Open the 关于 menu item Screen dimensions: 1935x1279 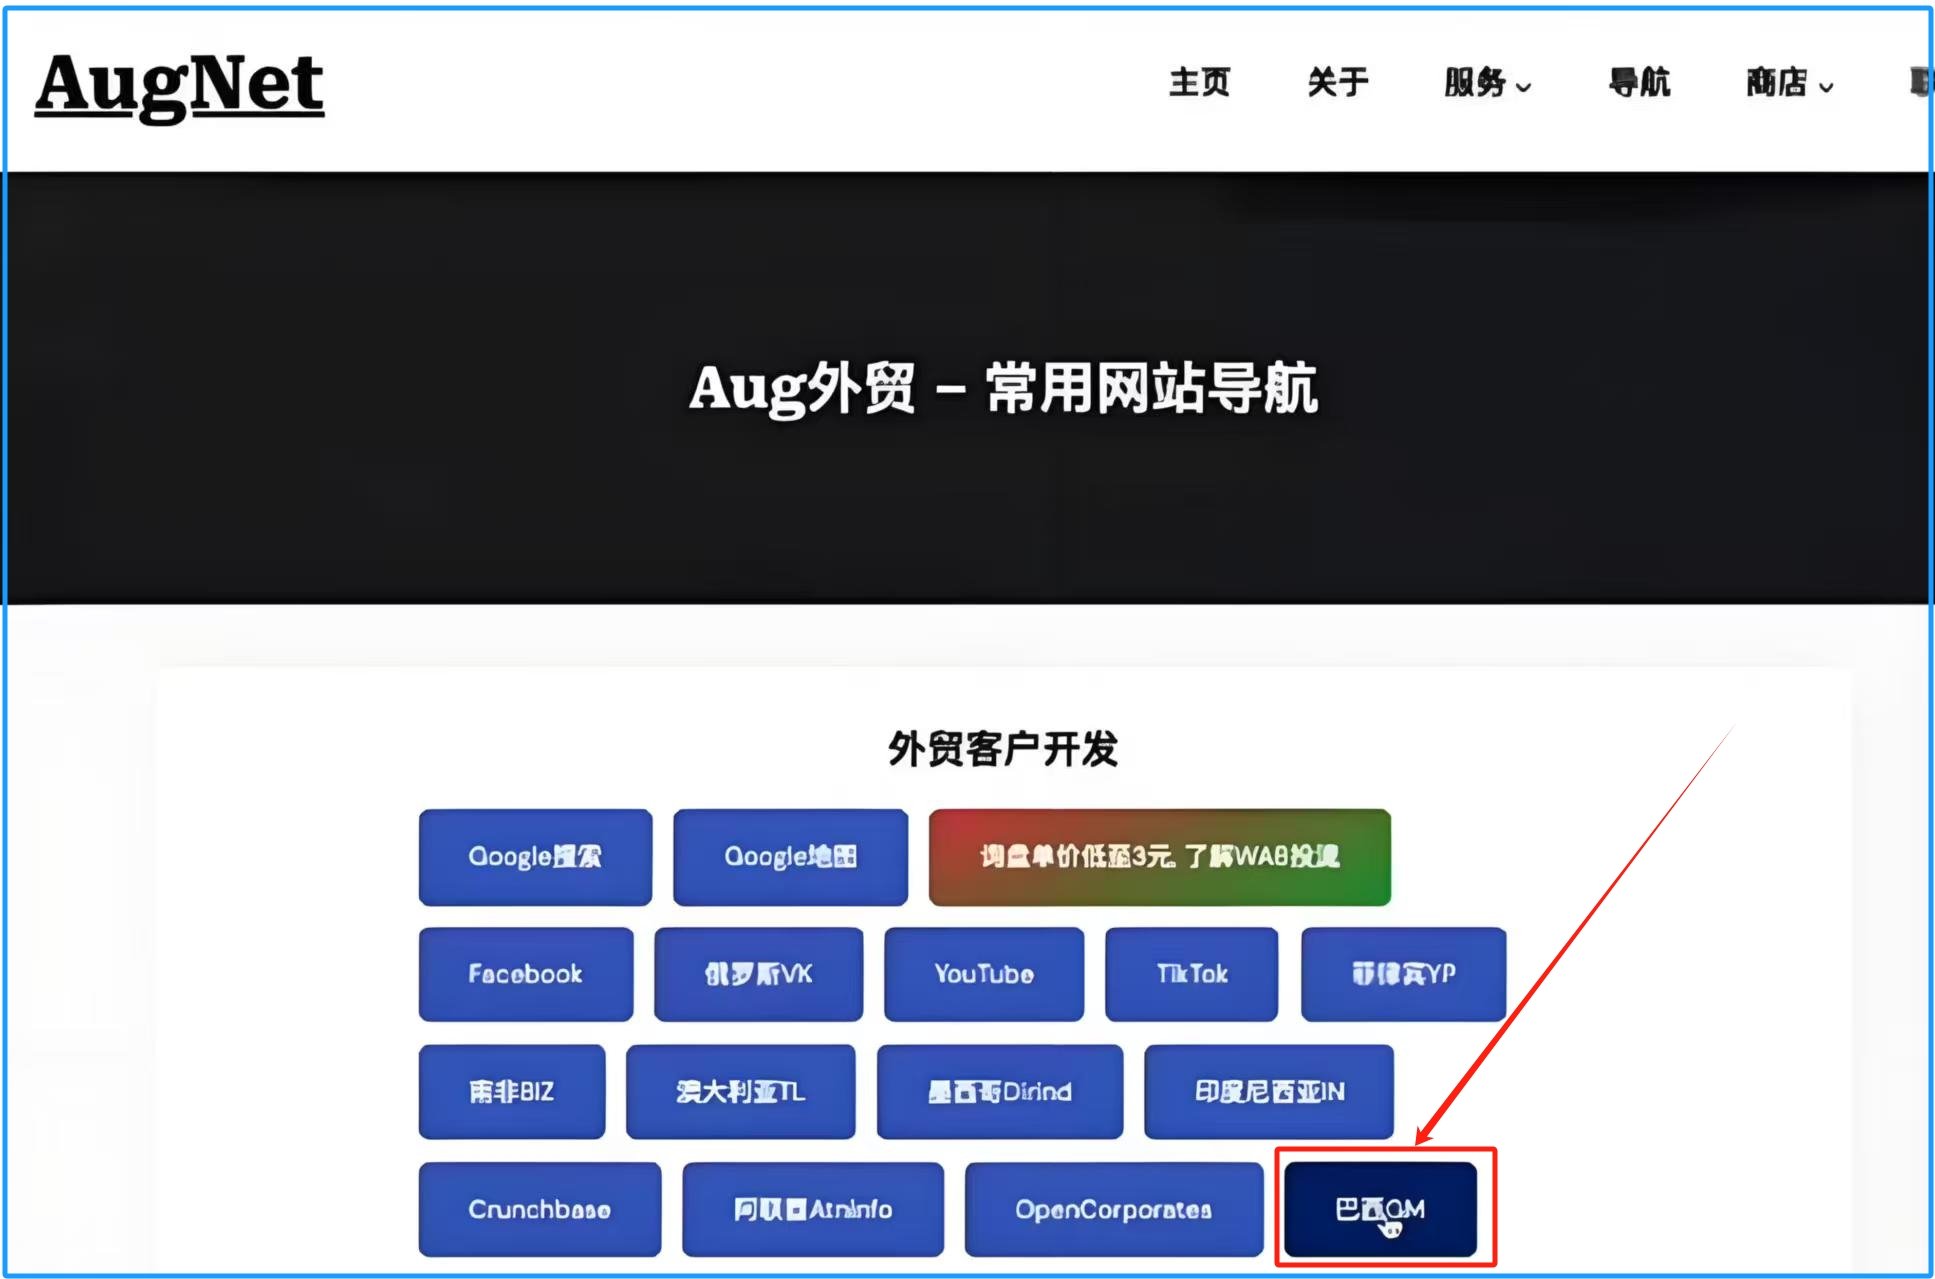coord(1338,82)
